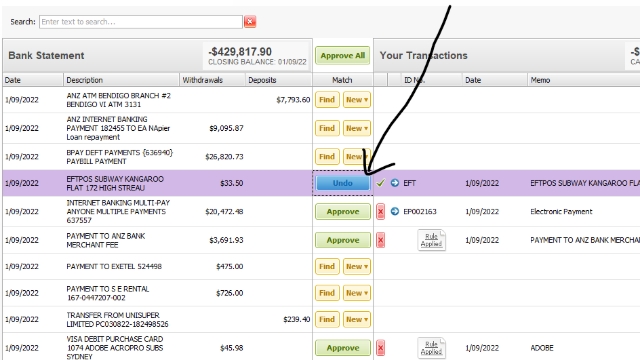The height and width of the screenshot is (360, 640).
Task: Click the search text input field
Action: pyautogui.click(x=141, y=22)
